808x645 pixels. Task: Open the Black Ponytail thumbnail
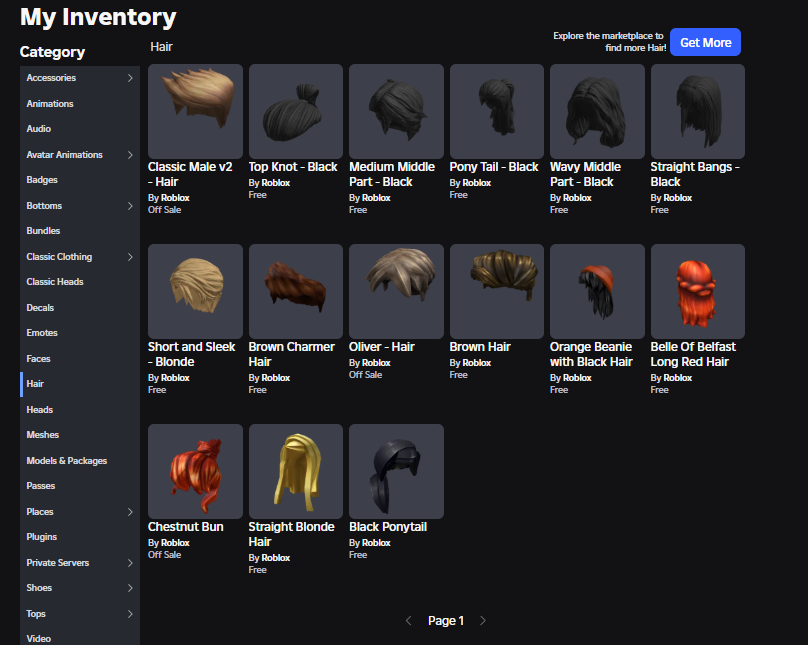coord(396,471)
